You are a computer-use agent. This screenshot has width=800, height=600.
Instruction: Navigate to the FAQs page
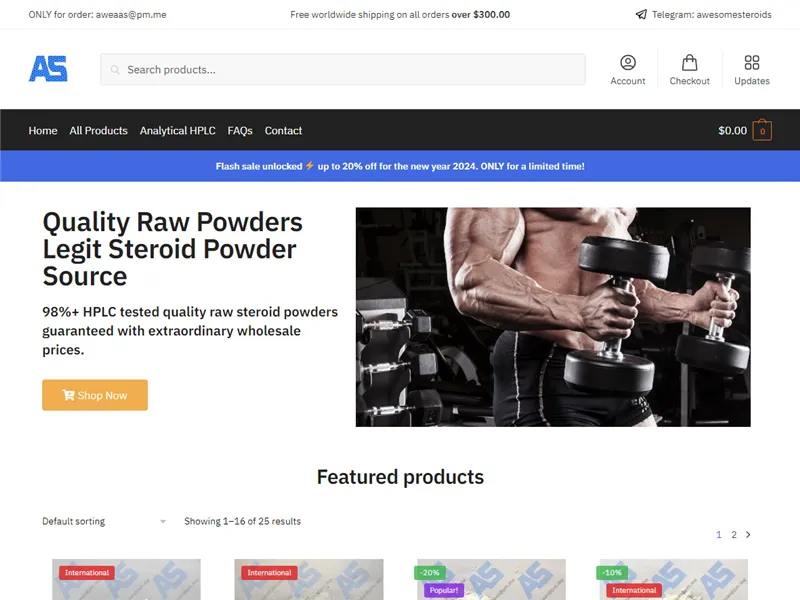click(240, 130)
